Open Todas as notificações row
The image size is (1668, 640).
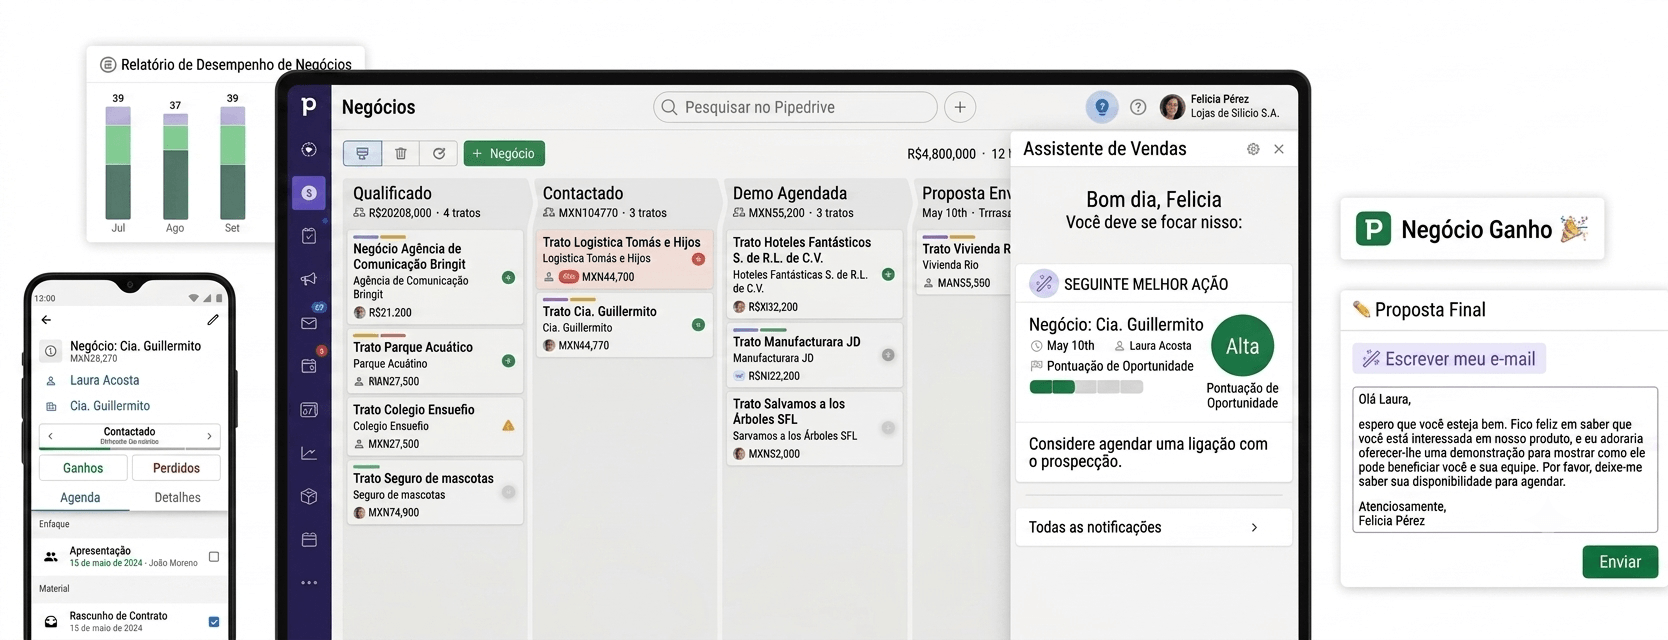click(x=1154, y=527)
